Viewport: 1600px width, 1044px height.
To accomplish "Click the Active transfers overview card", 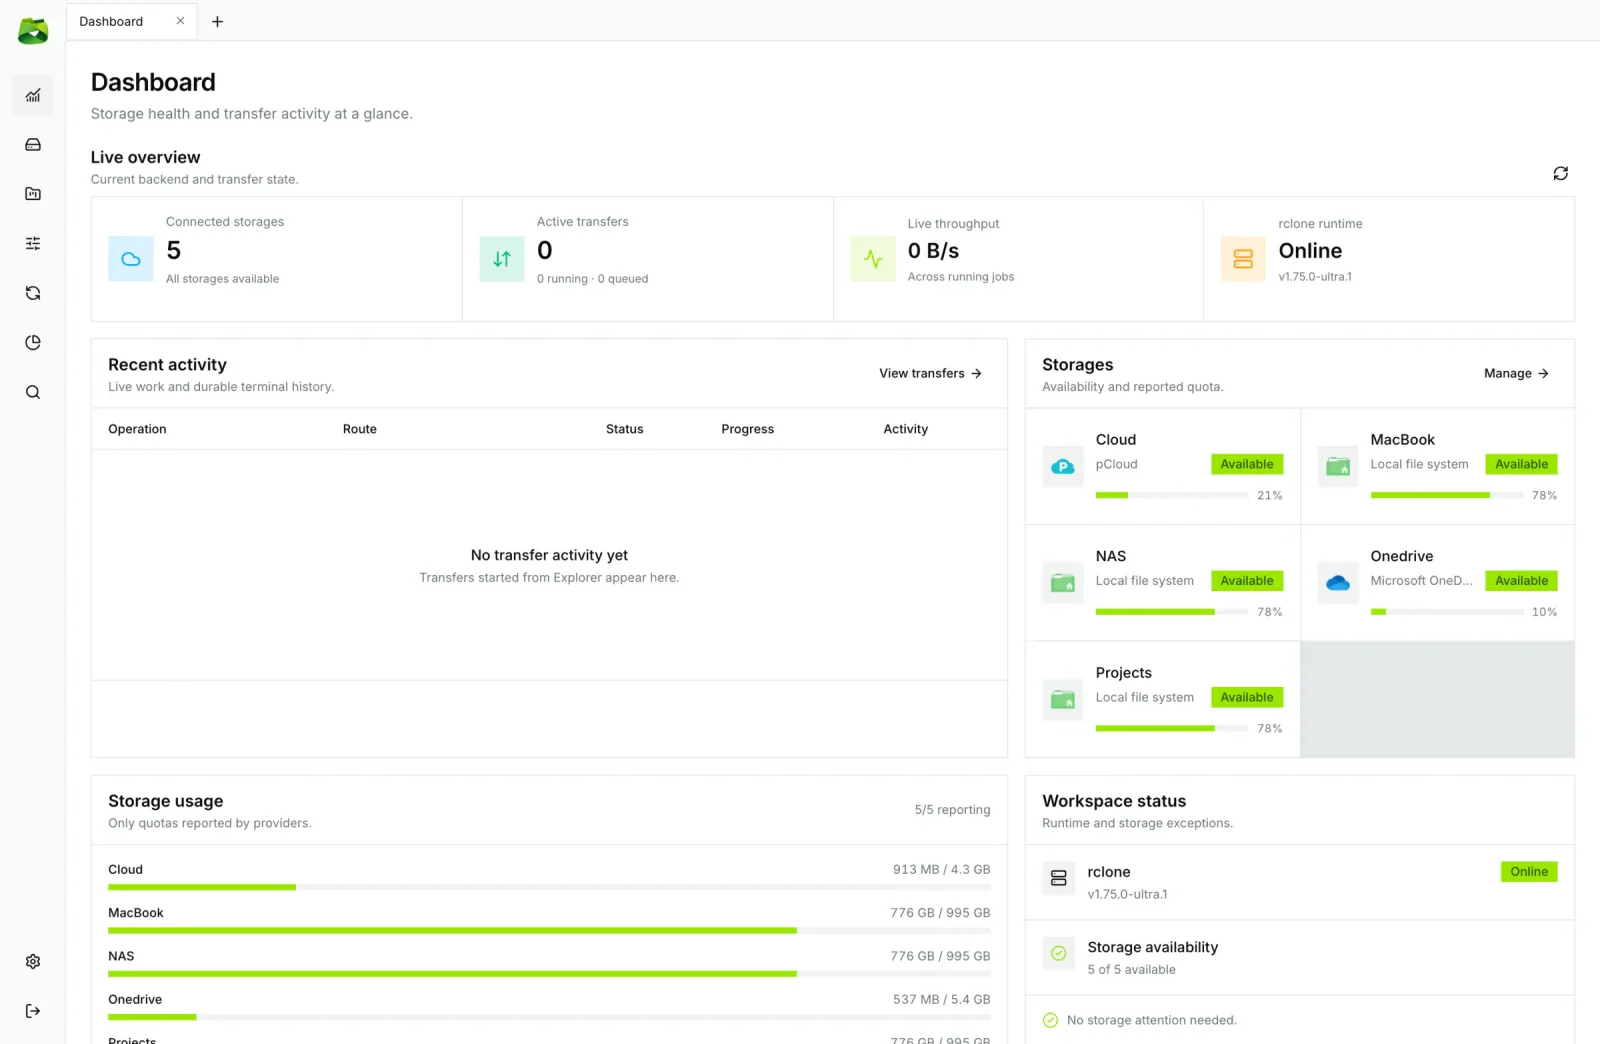I will pos(647,259).
